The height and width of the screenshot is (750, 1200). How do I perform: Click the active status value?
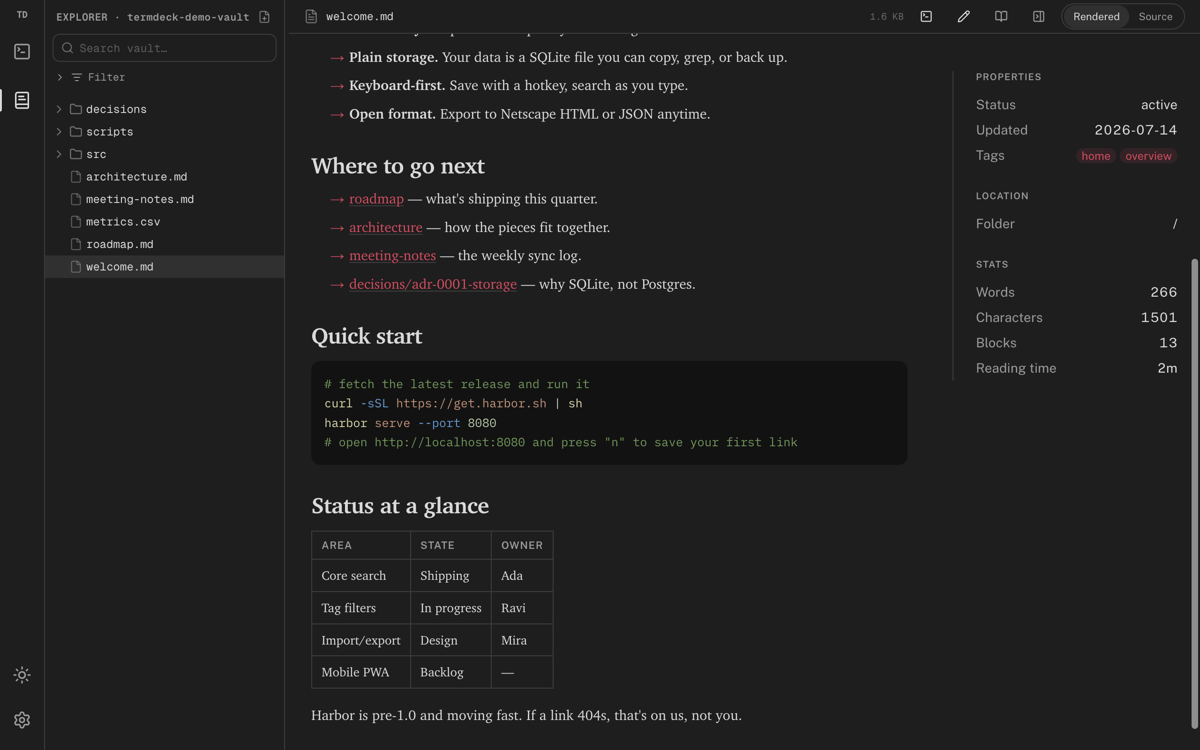tap(1159, 105)
